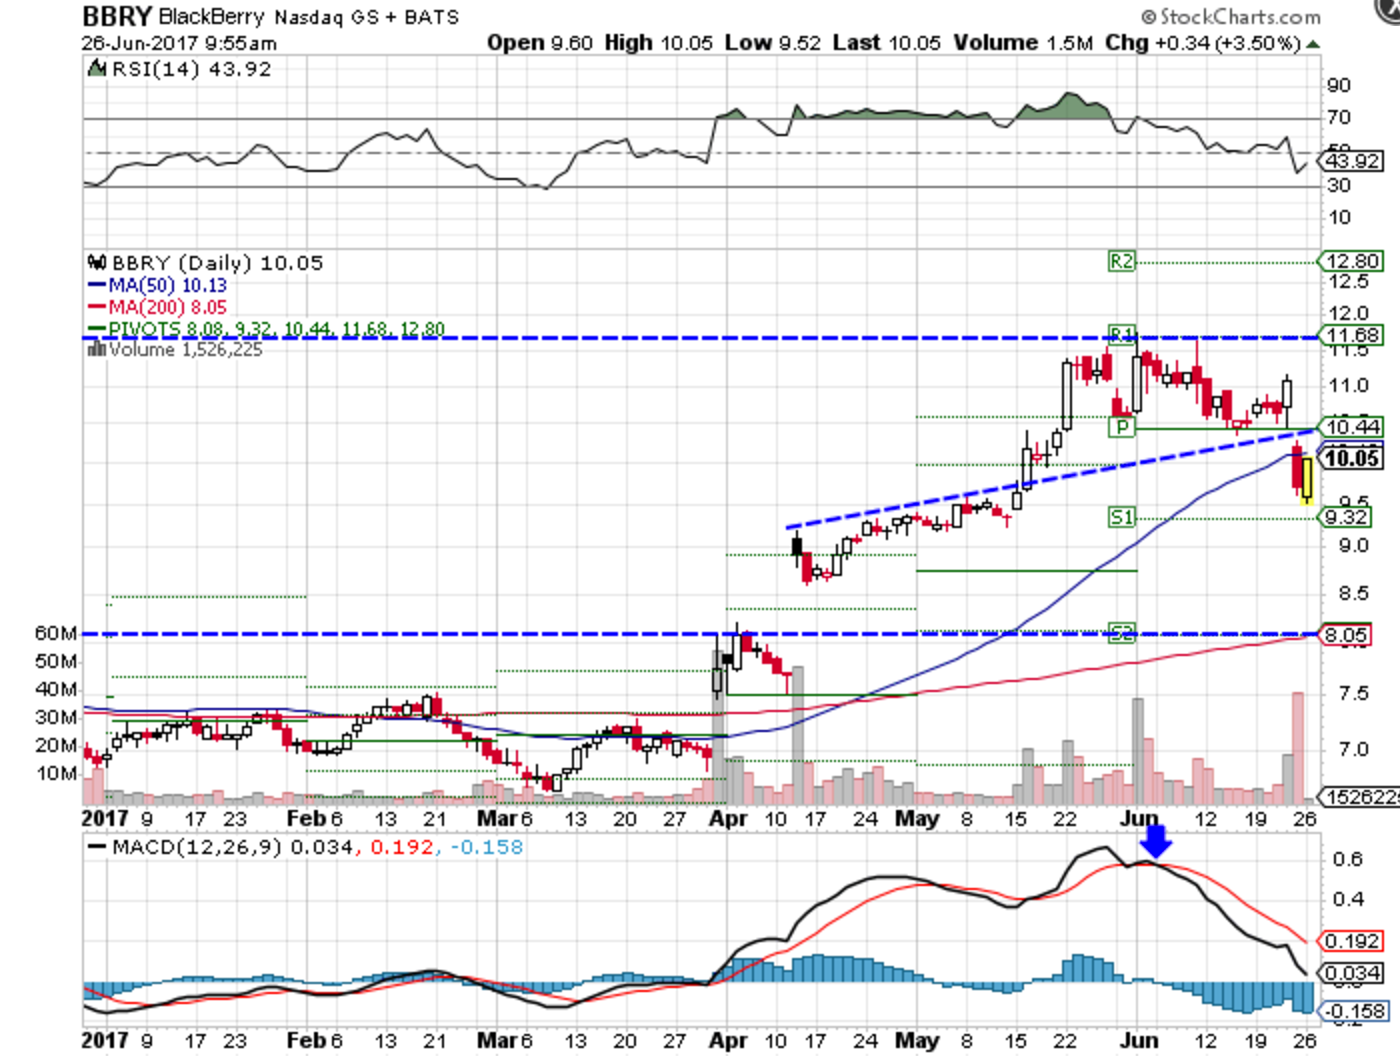Viewport: 1400px width, 1056px height.
Task: Click May on the price chart date axis
Action: [x=916, y=818]
